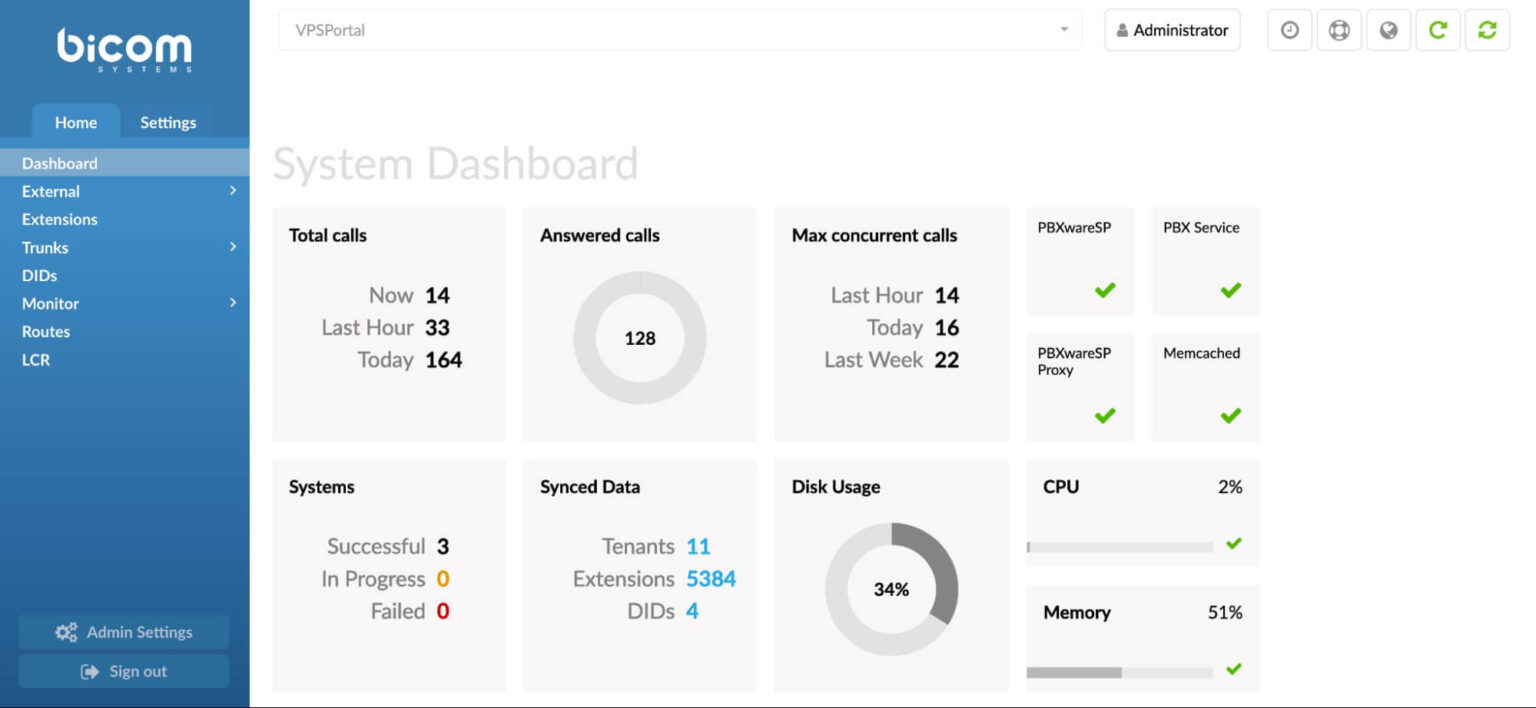The image size is (1536, 708).
Task: Open the clock/uptime icon in toolbar
Action: click(x=1289, y=29)
